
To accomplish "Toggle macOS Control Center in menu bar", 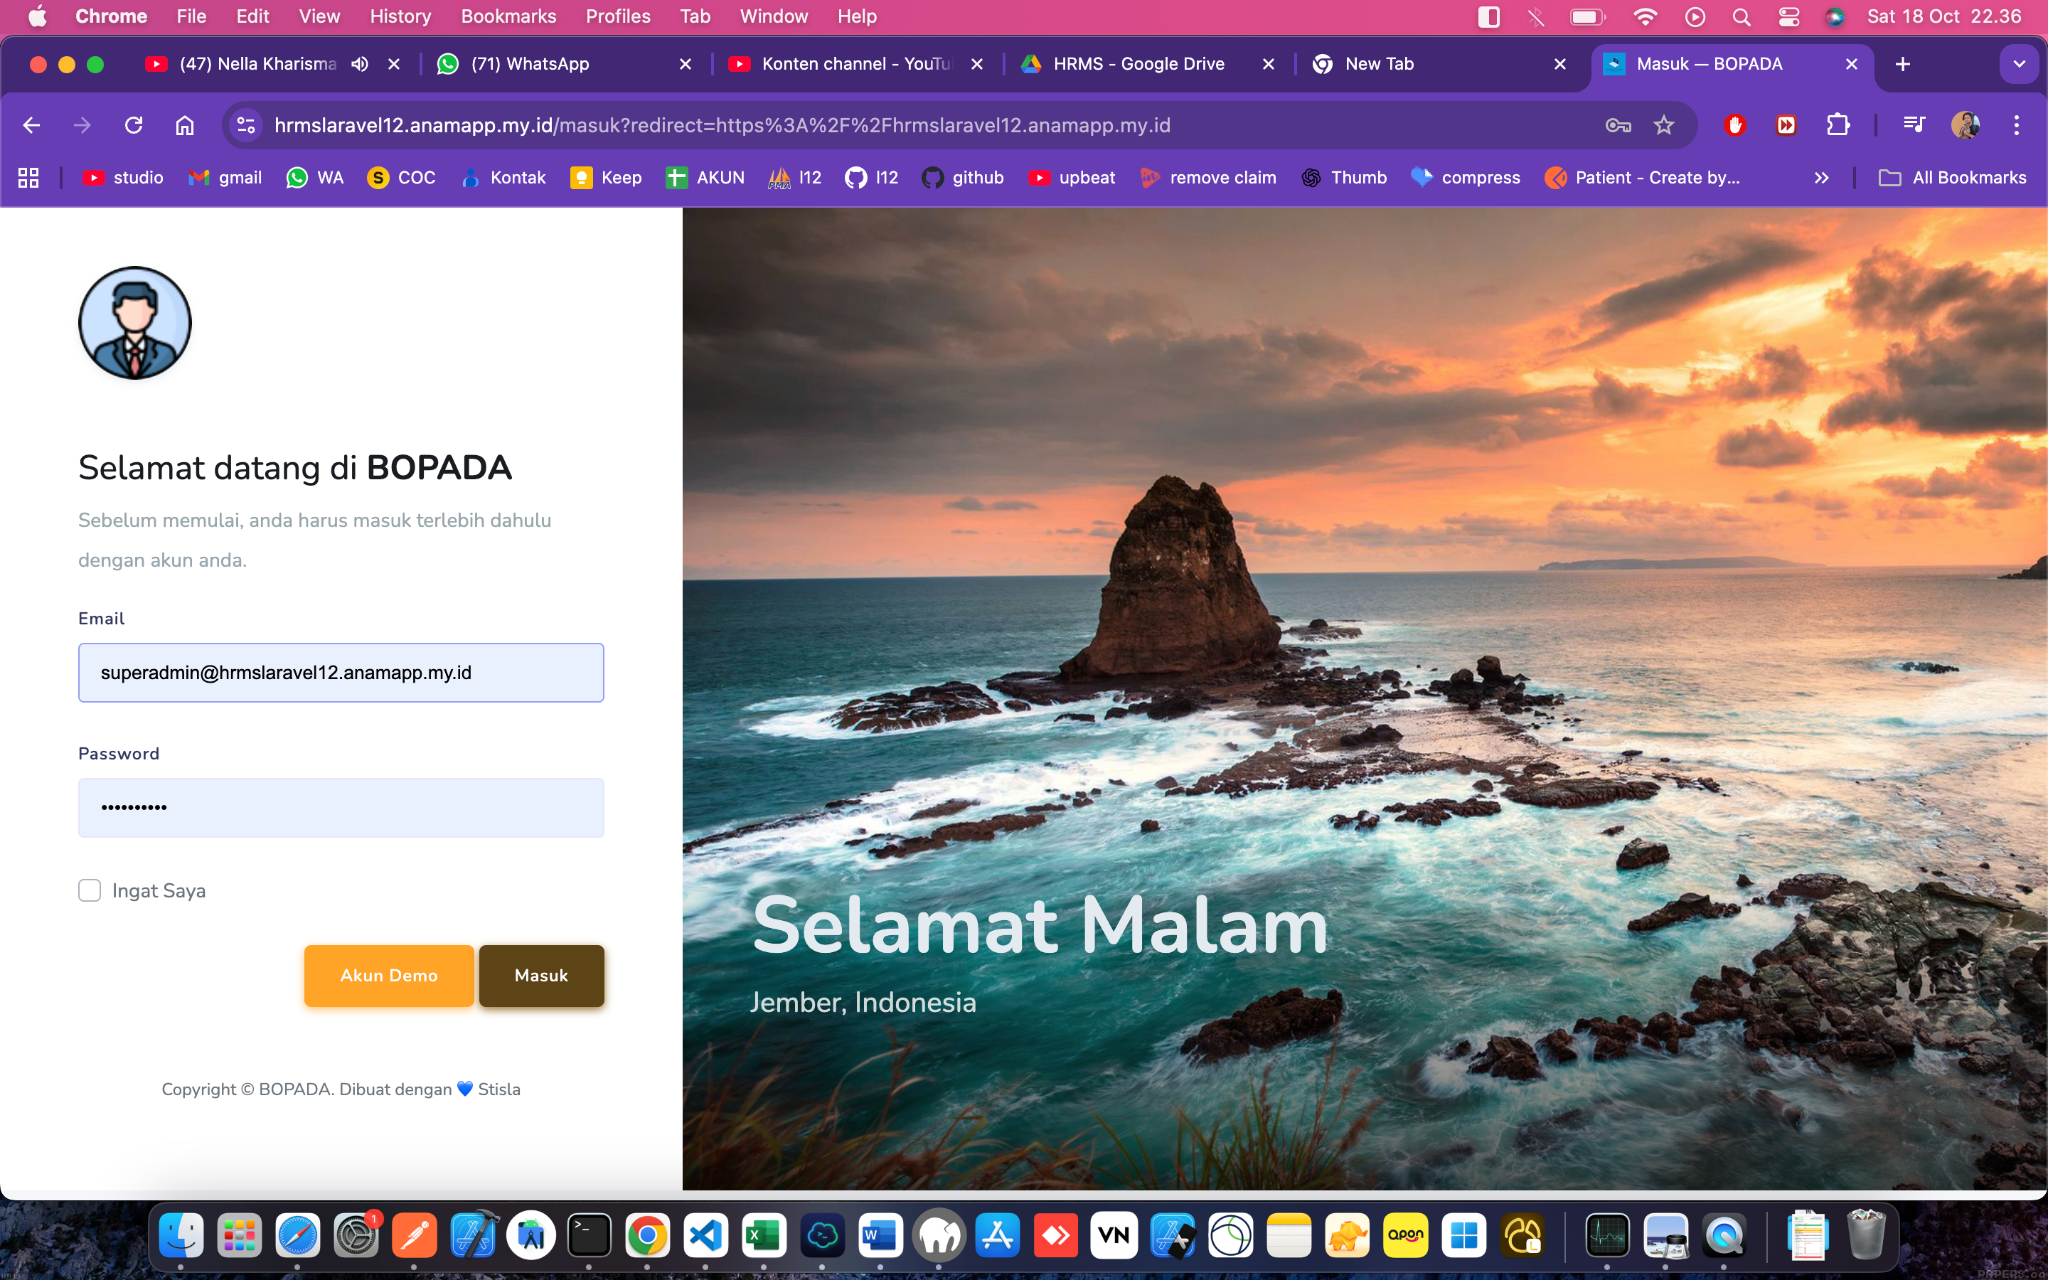I will [x=1788, y=17].
